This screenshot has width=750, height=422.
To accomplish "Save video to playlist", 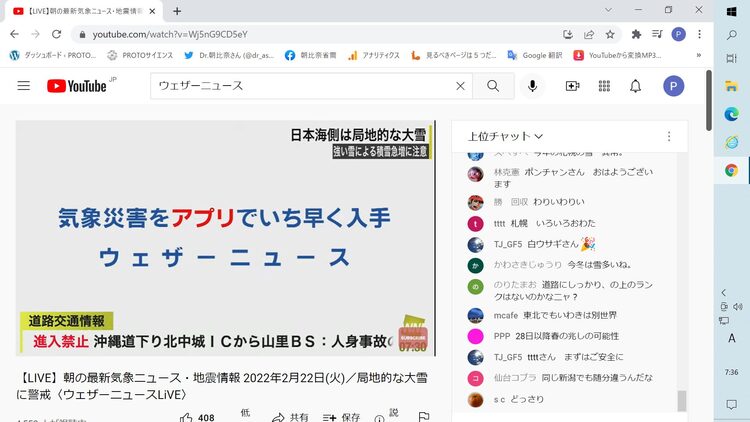I will coord(341,418).
